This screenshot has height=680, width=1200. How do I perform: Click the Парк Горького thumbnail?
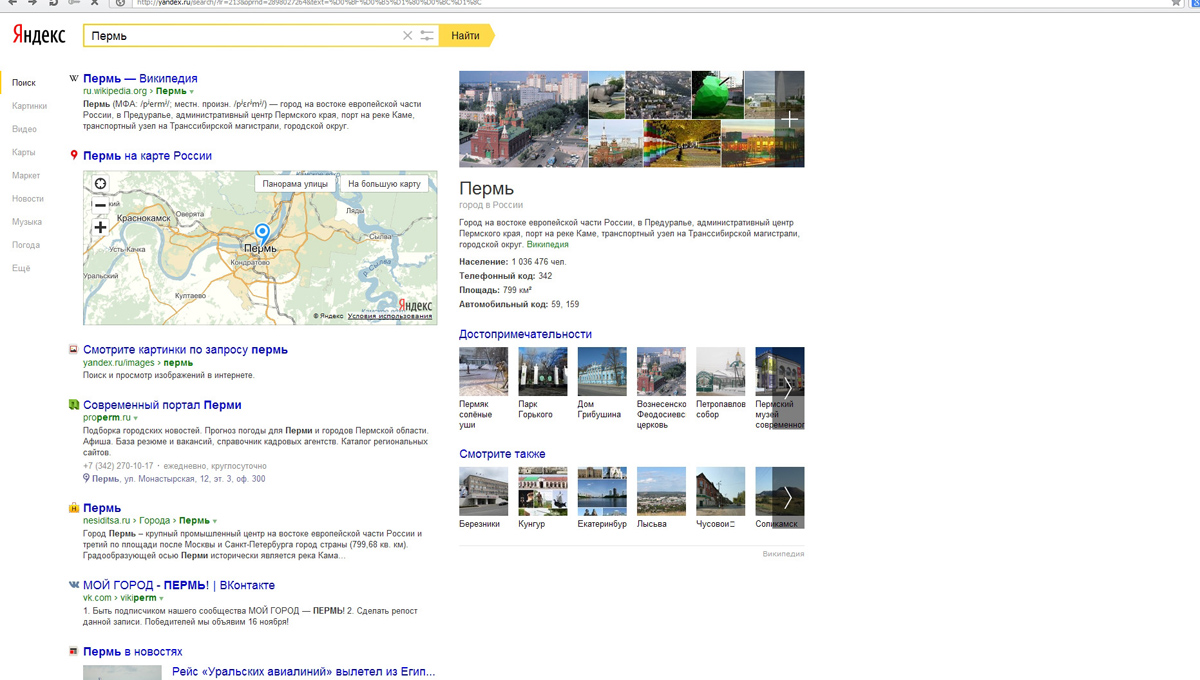click(x=542, y=372)
